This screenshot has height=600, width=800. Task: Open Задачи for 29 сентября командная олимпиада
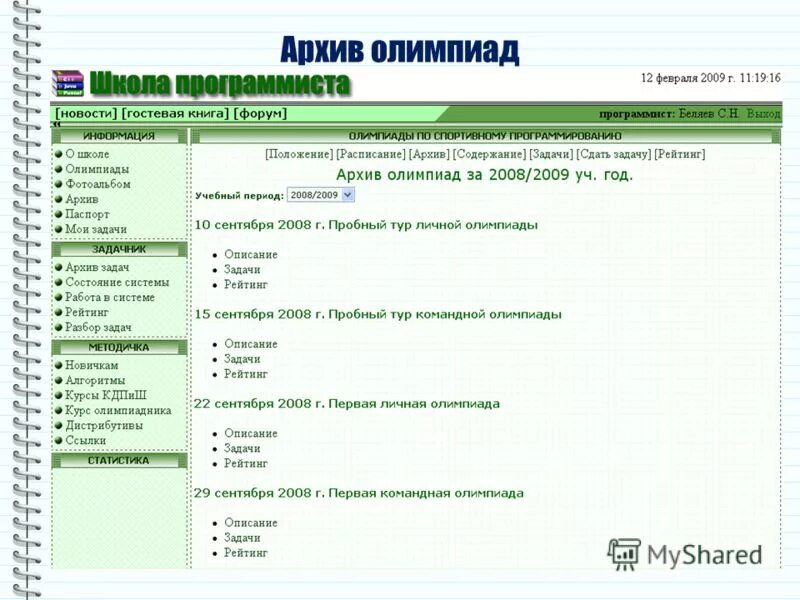tap(242, 538)
